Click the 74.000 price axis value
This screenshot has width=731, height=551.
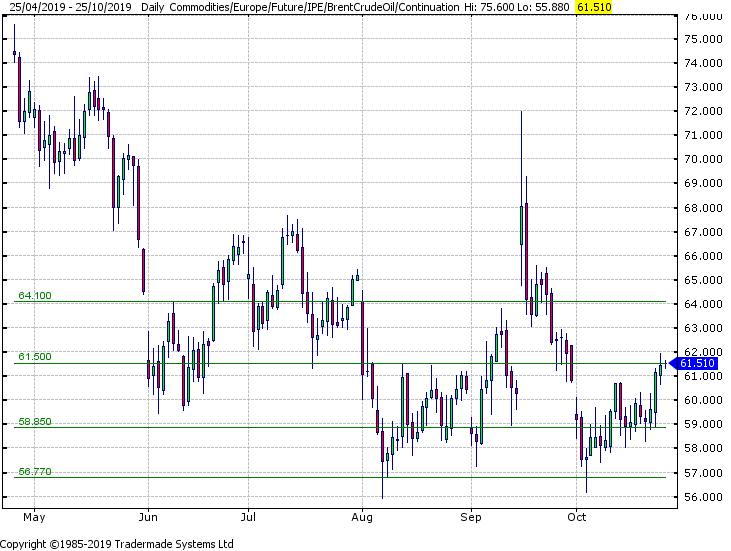pyautogui.click(x=703, y=63)
